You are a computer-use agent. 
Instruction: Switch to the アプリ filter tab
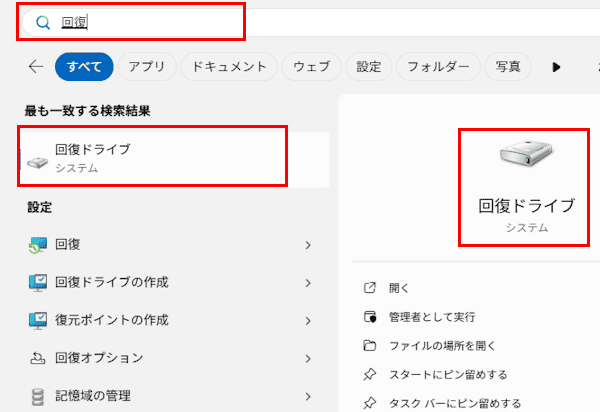pos(147,67)
